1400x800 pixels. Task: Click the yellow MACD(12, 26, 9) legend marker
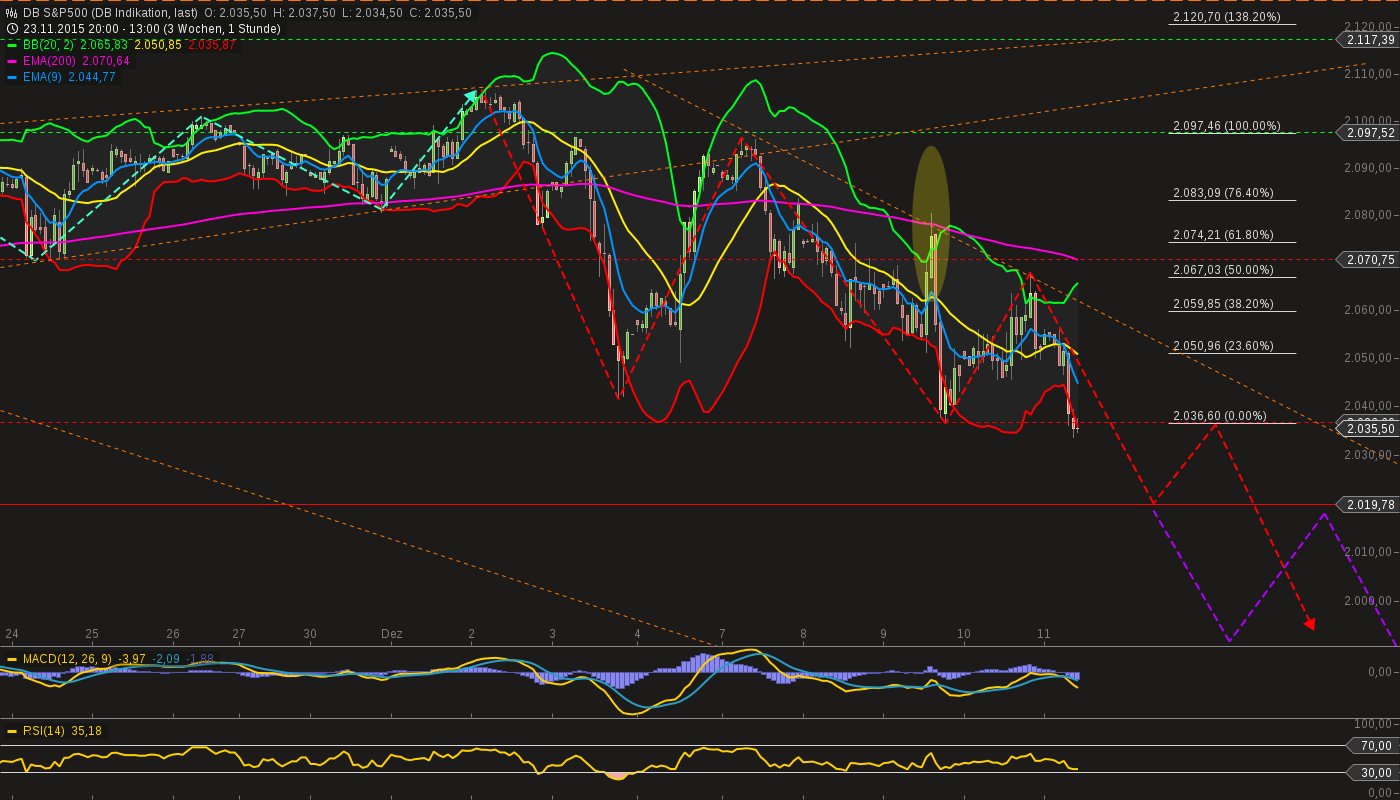12,659
